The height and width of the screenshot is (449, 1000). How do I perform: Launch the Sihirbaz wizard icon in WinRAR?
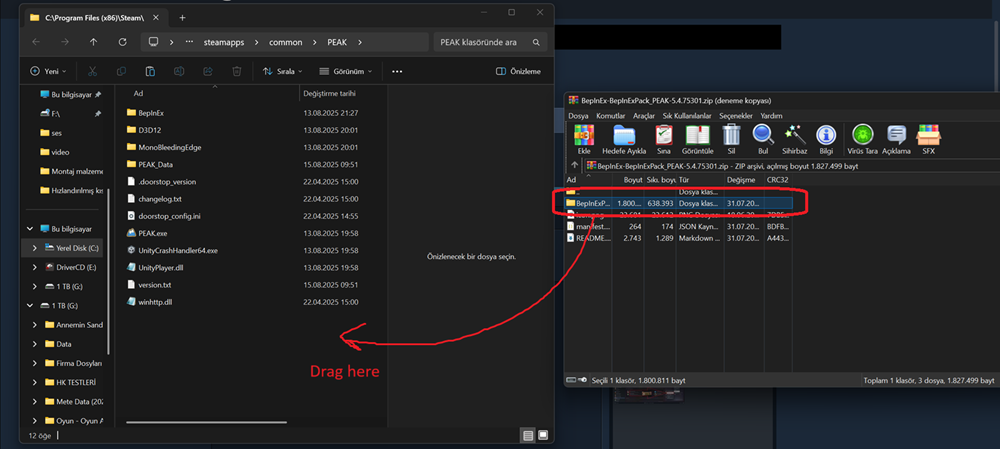[x=795, y=135]
